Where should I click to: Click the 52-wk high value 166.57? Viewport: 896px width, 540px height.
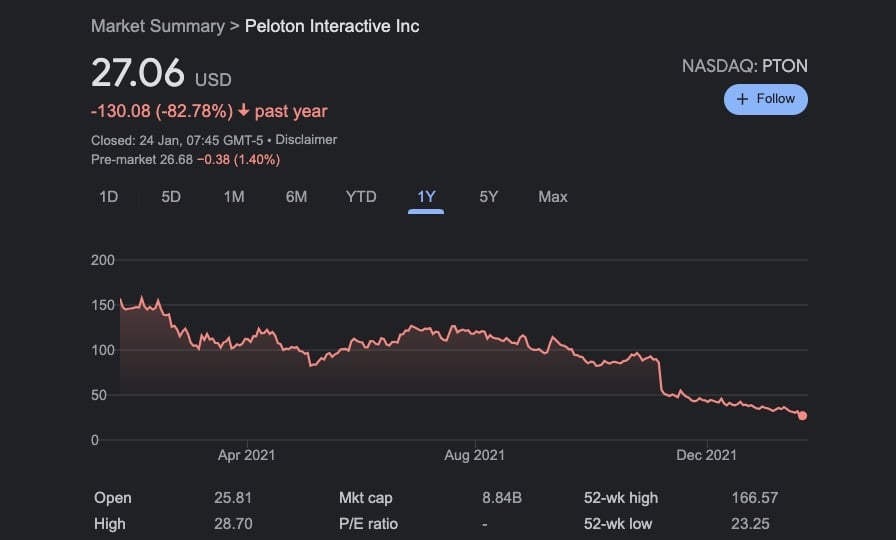pyautogui.click(x=754, y=498)
